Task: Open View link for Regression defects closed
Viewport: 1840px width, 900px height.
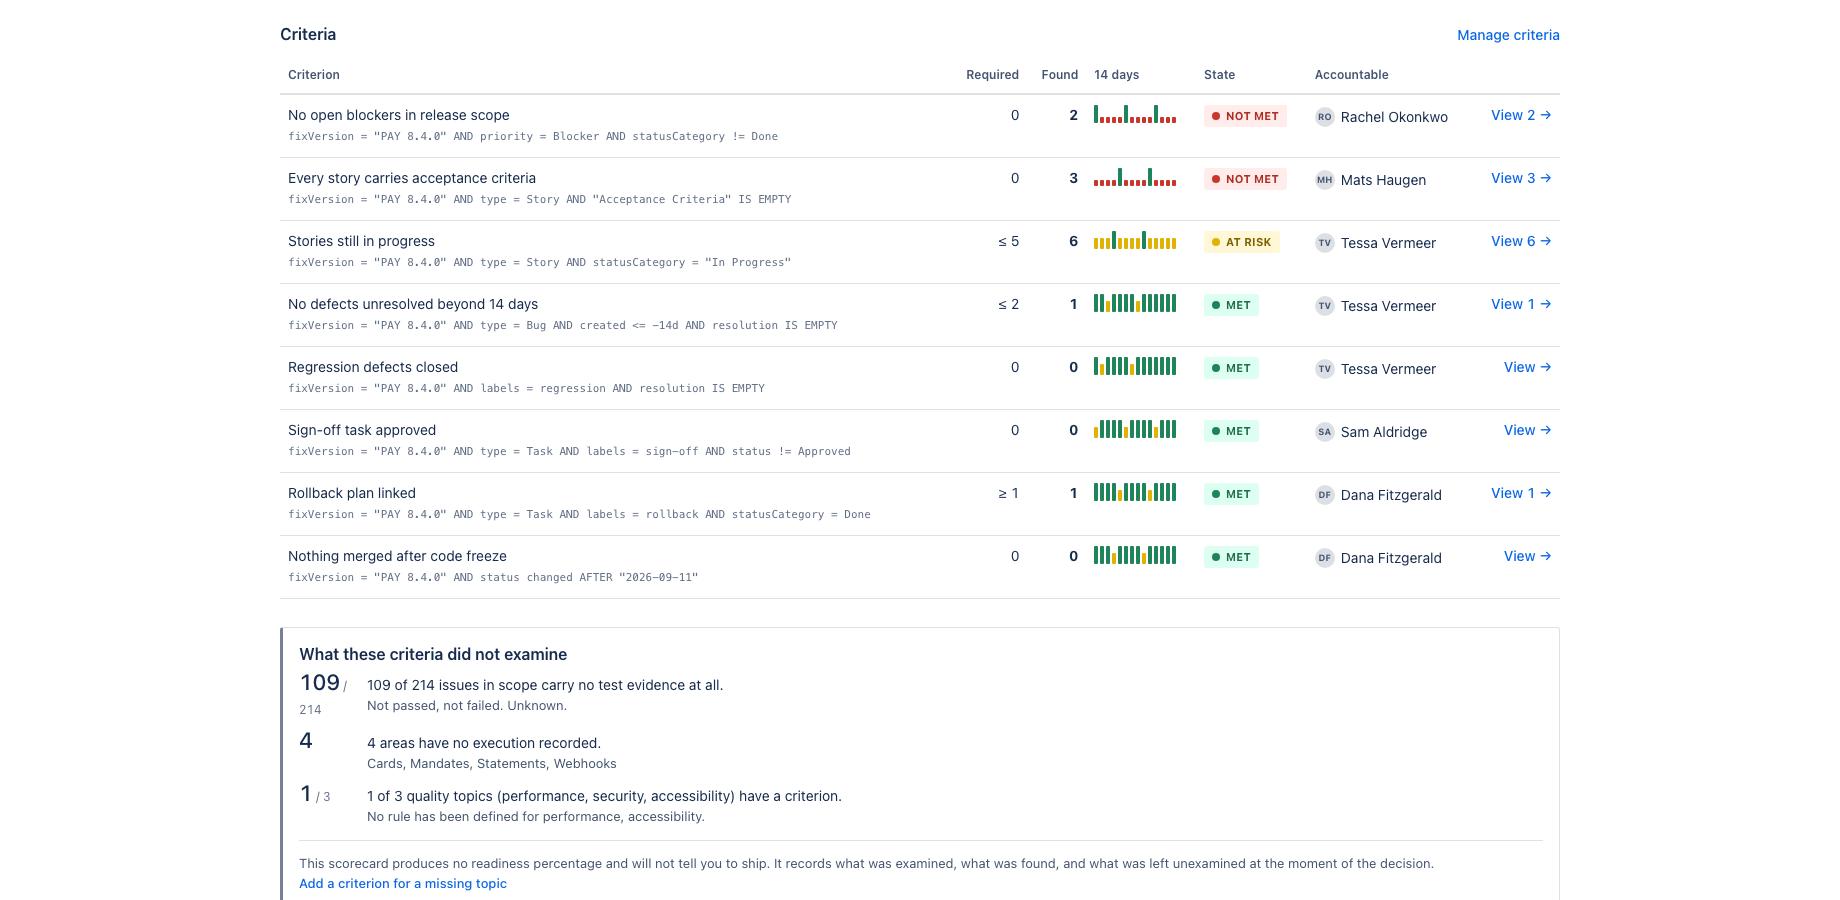Action: (x=1528, y=367)
